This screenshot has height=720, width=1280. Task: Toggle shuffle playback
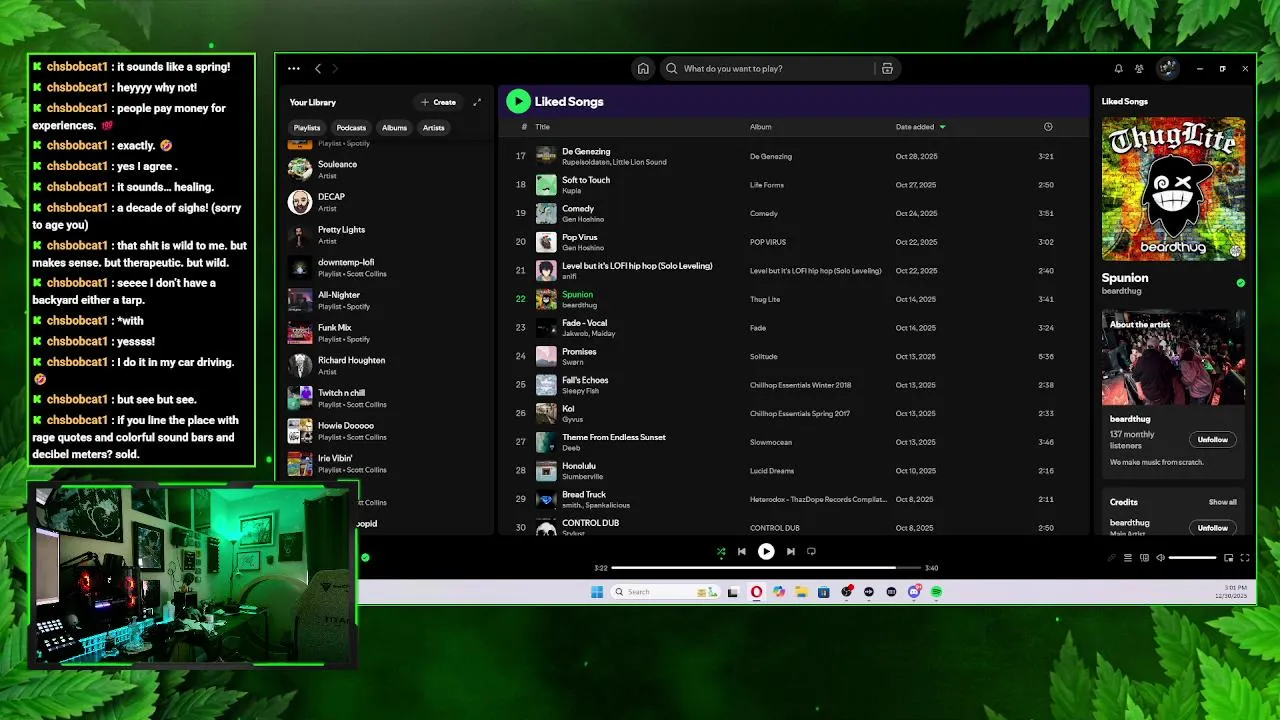coord(721,551)
